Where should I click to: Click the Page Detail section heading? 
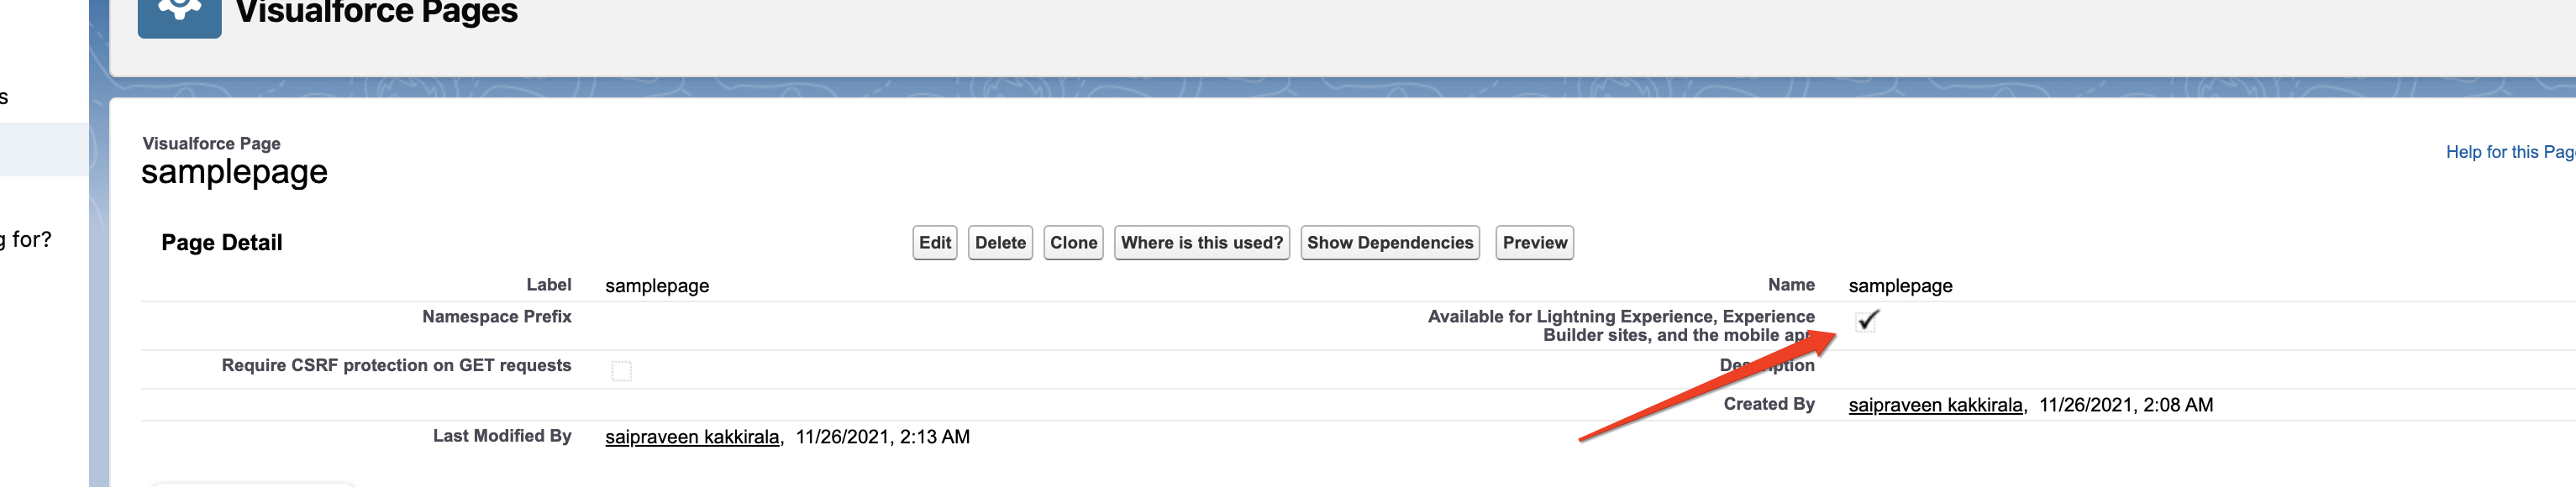(x=222, y=243)
